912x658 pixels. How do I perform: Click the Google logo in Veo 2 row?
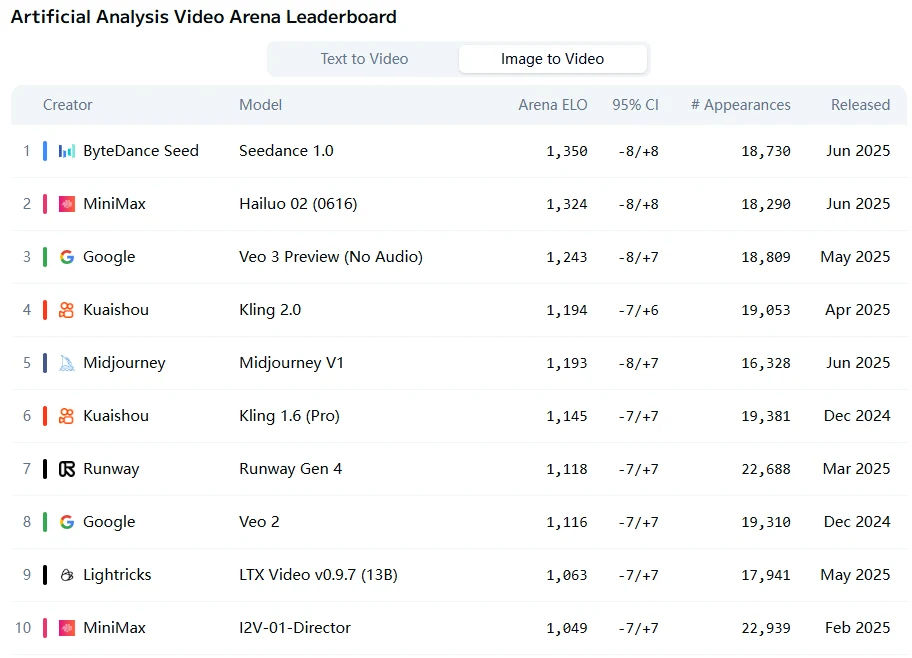click(67, 522)
